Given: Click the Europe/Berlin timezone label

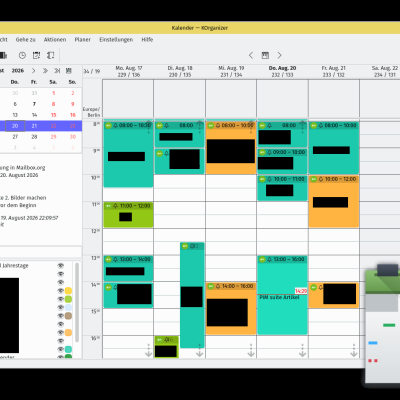Looking at the screenshot, I should [x=91, y=112].
